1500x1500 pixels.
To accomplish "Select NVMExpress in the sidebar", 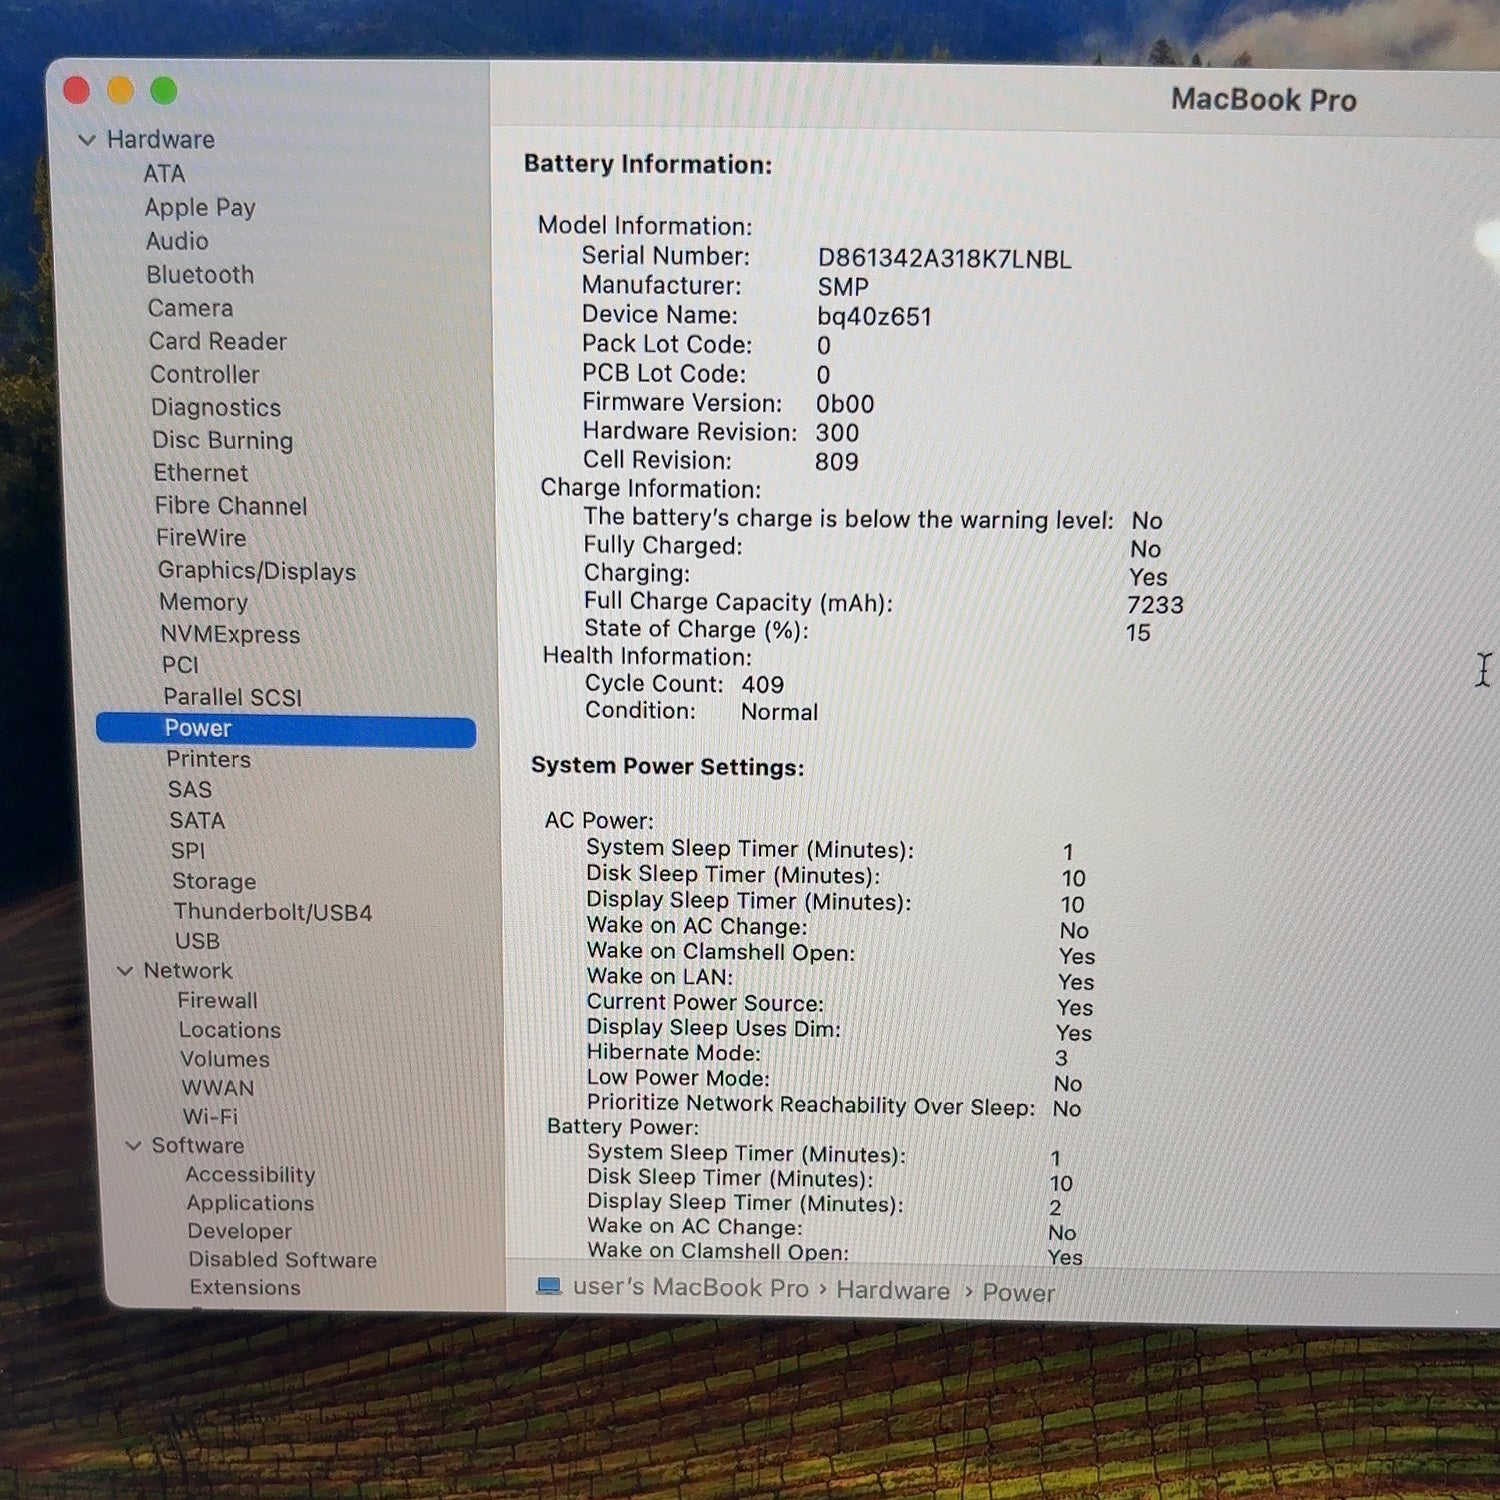I will [230, 635].
